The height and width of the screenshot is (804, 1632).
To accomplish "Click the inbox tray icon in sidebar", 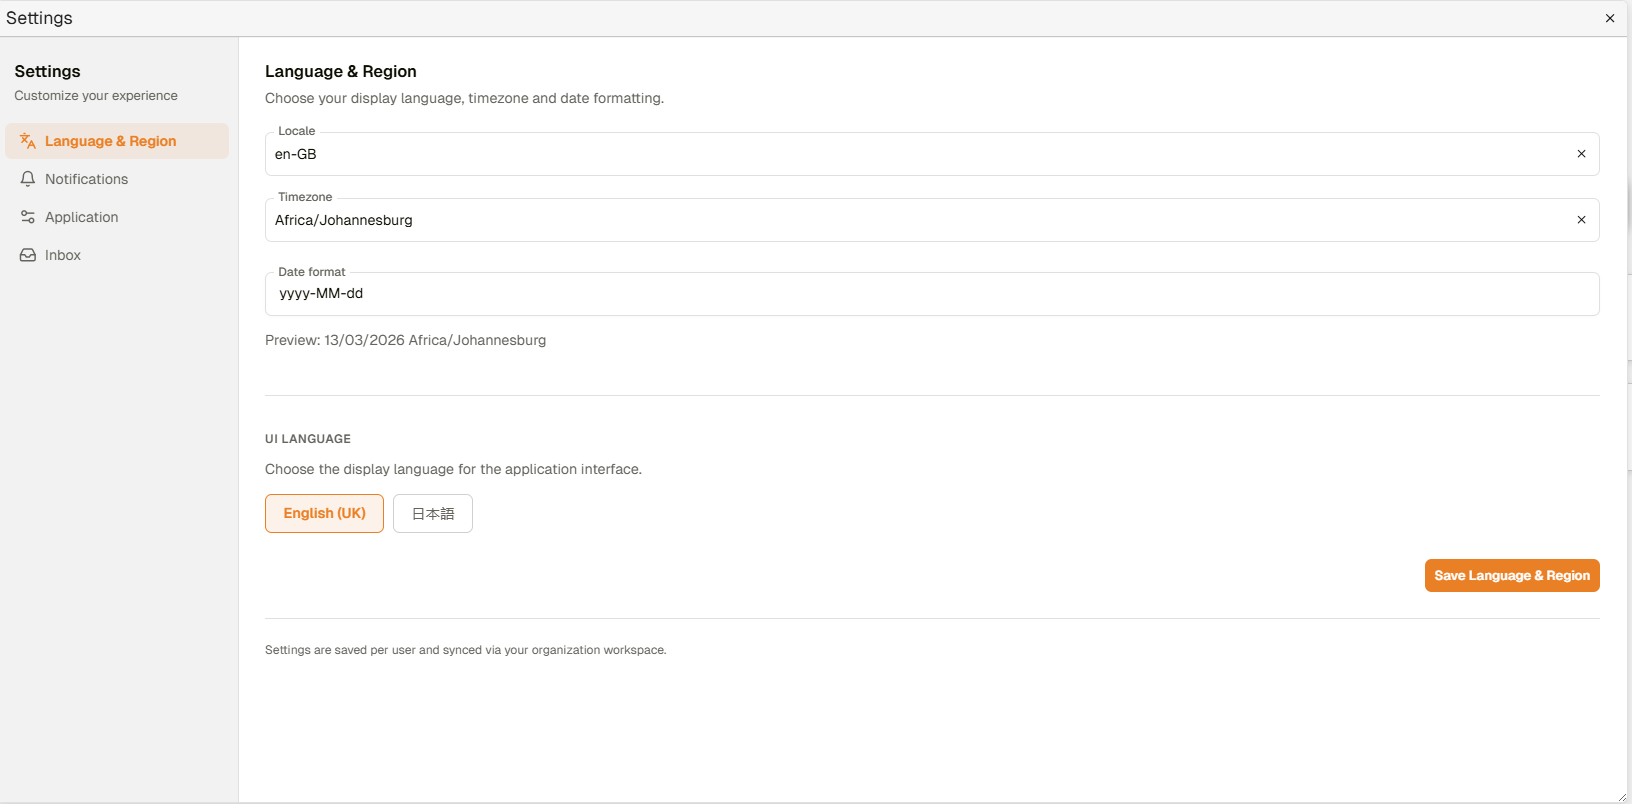I will [x=28, y=255].
